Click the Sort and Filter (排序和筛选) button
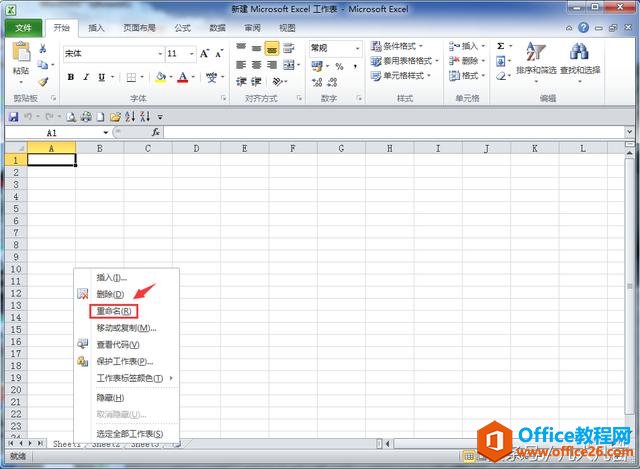 pyautogui.click(x=536, y=61)
